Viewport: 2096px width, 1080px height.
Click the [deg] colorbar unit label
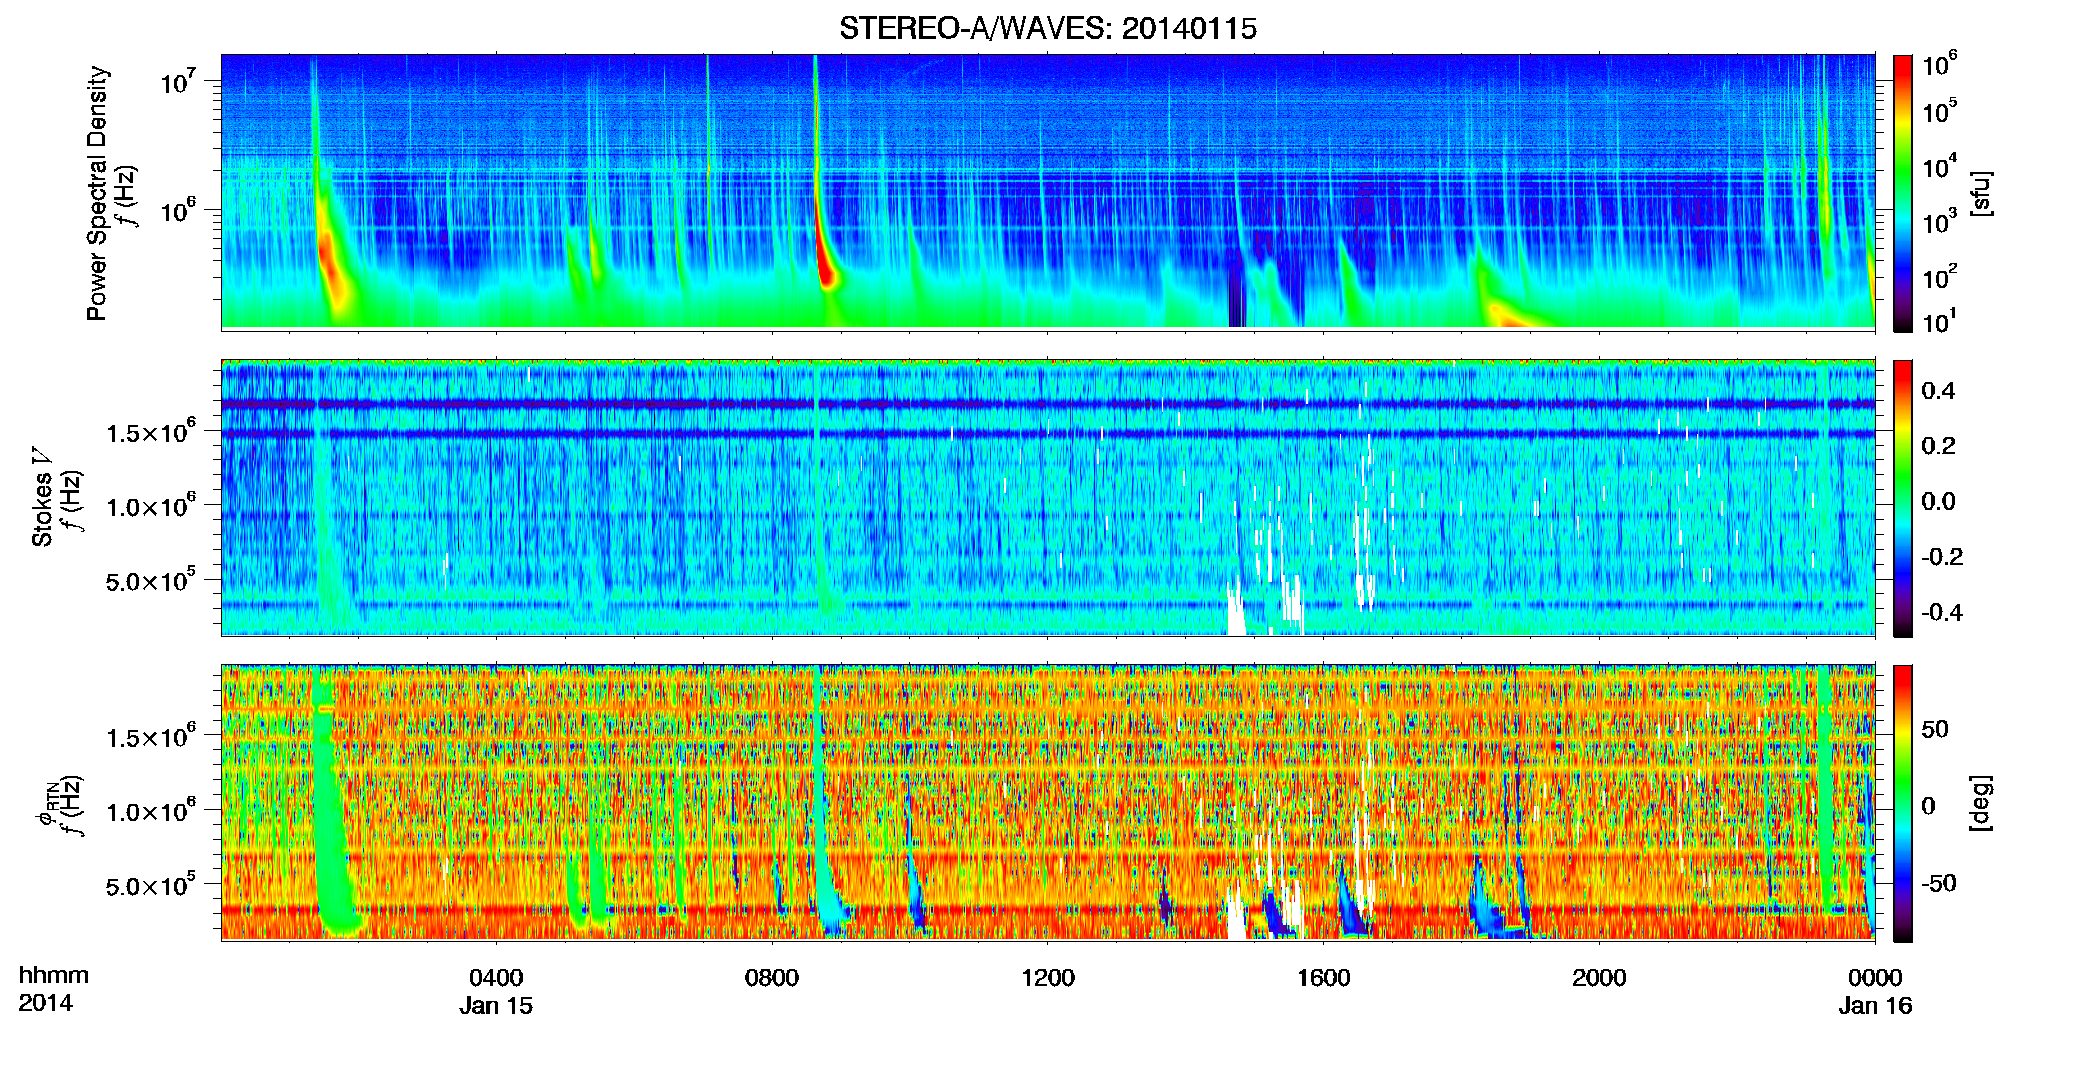pos(1980,803)
